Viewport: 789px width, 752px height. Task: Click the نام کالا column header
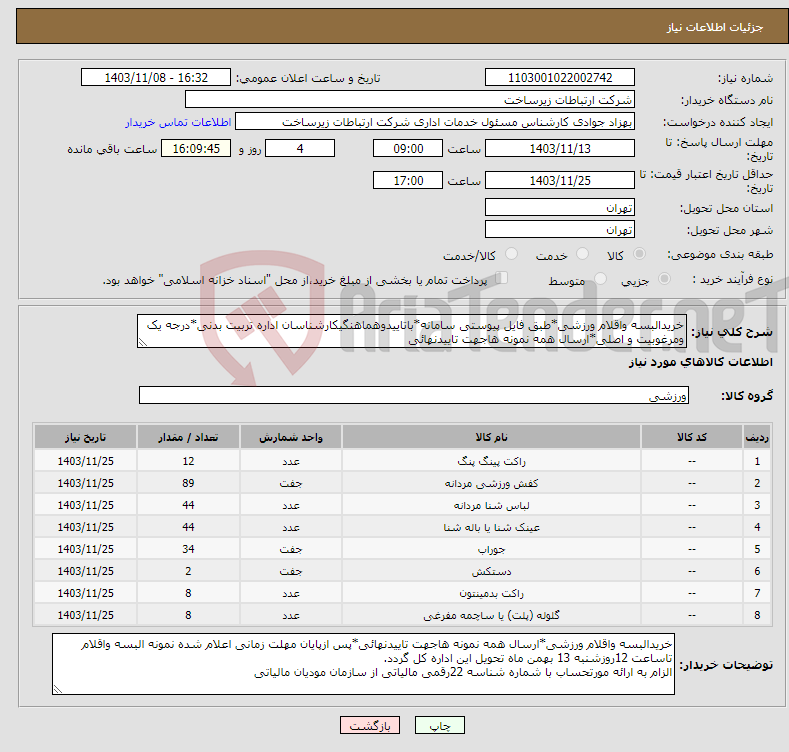coord(491,437)
